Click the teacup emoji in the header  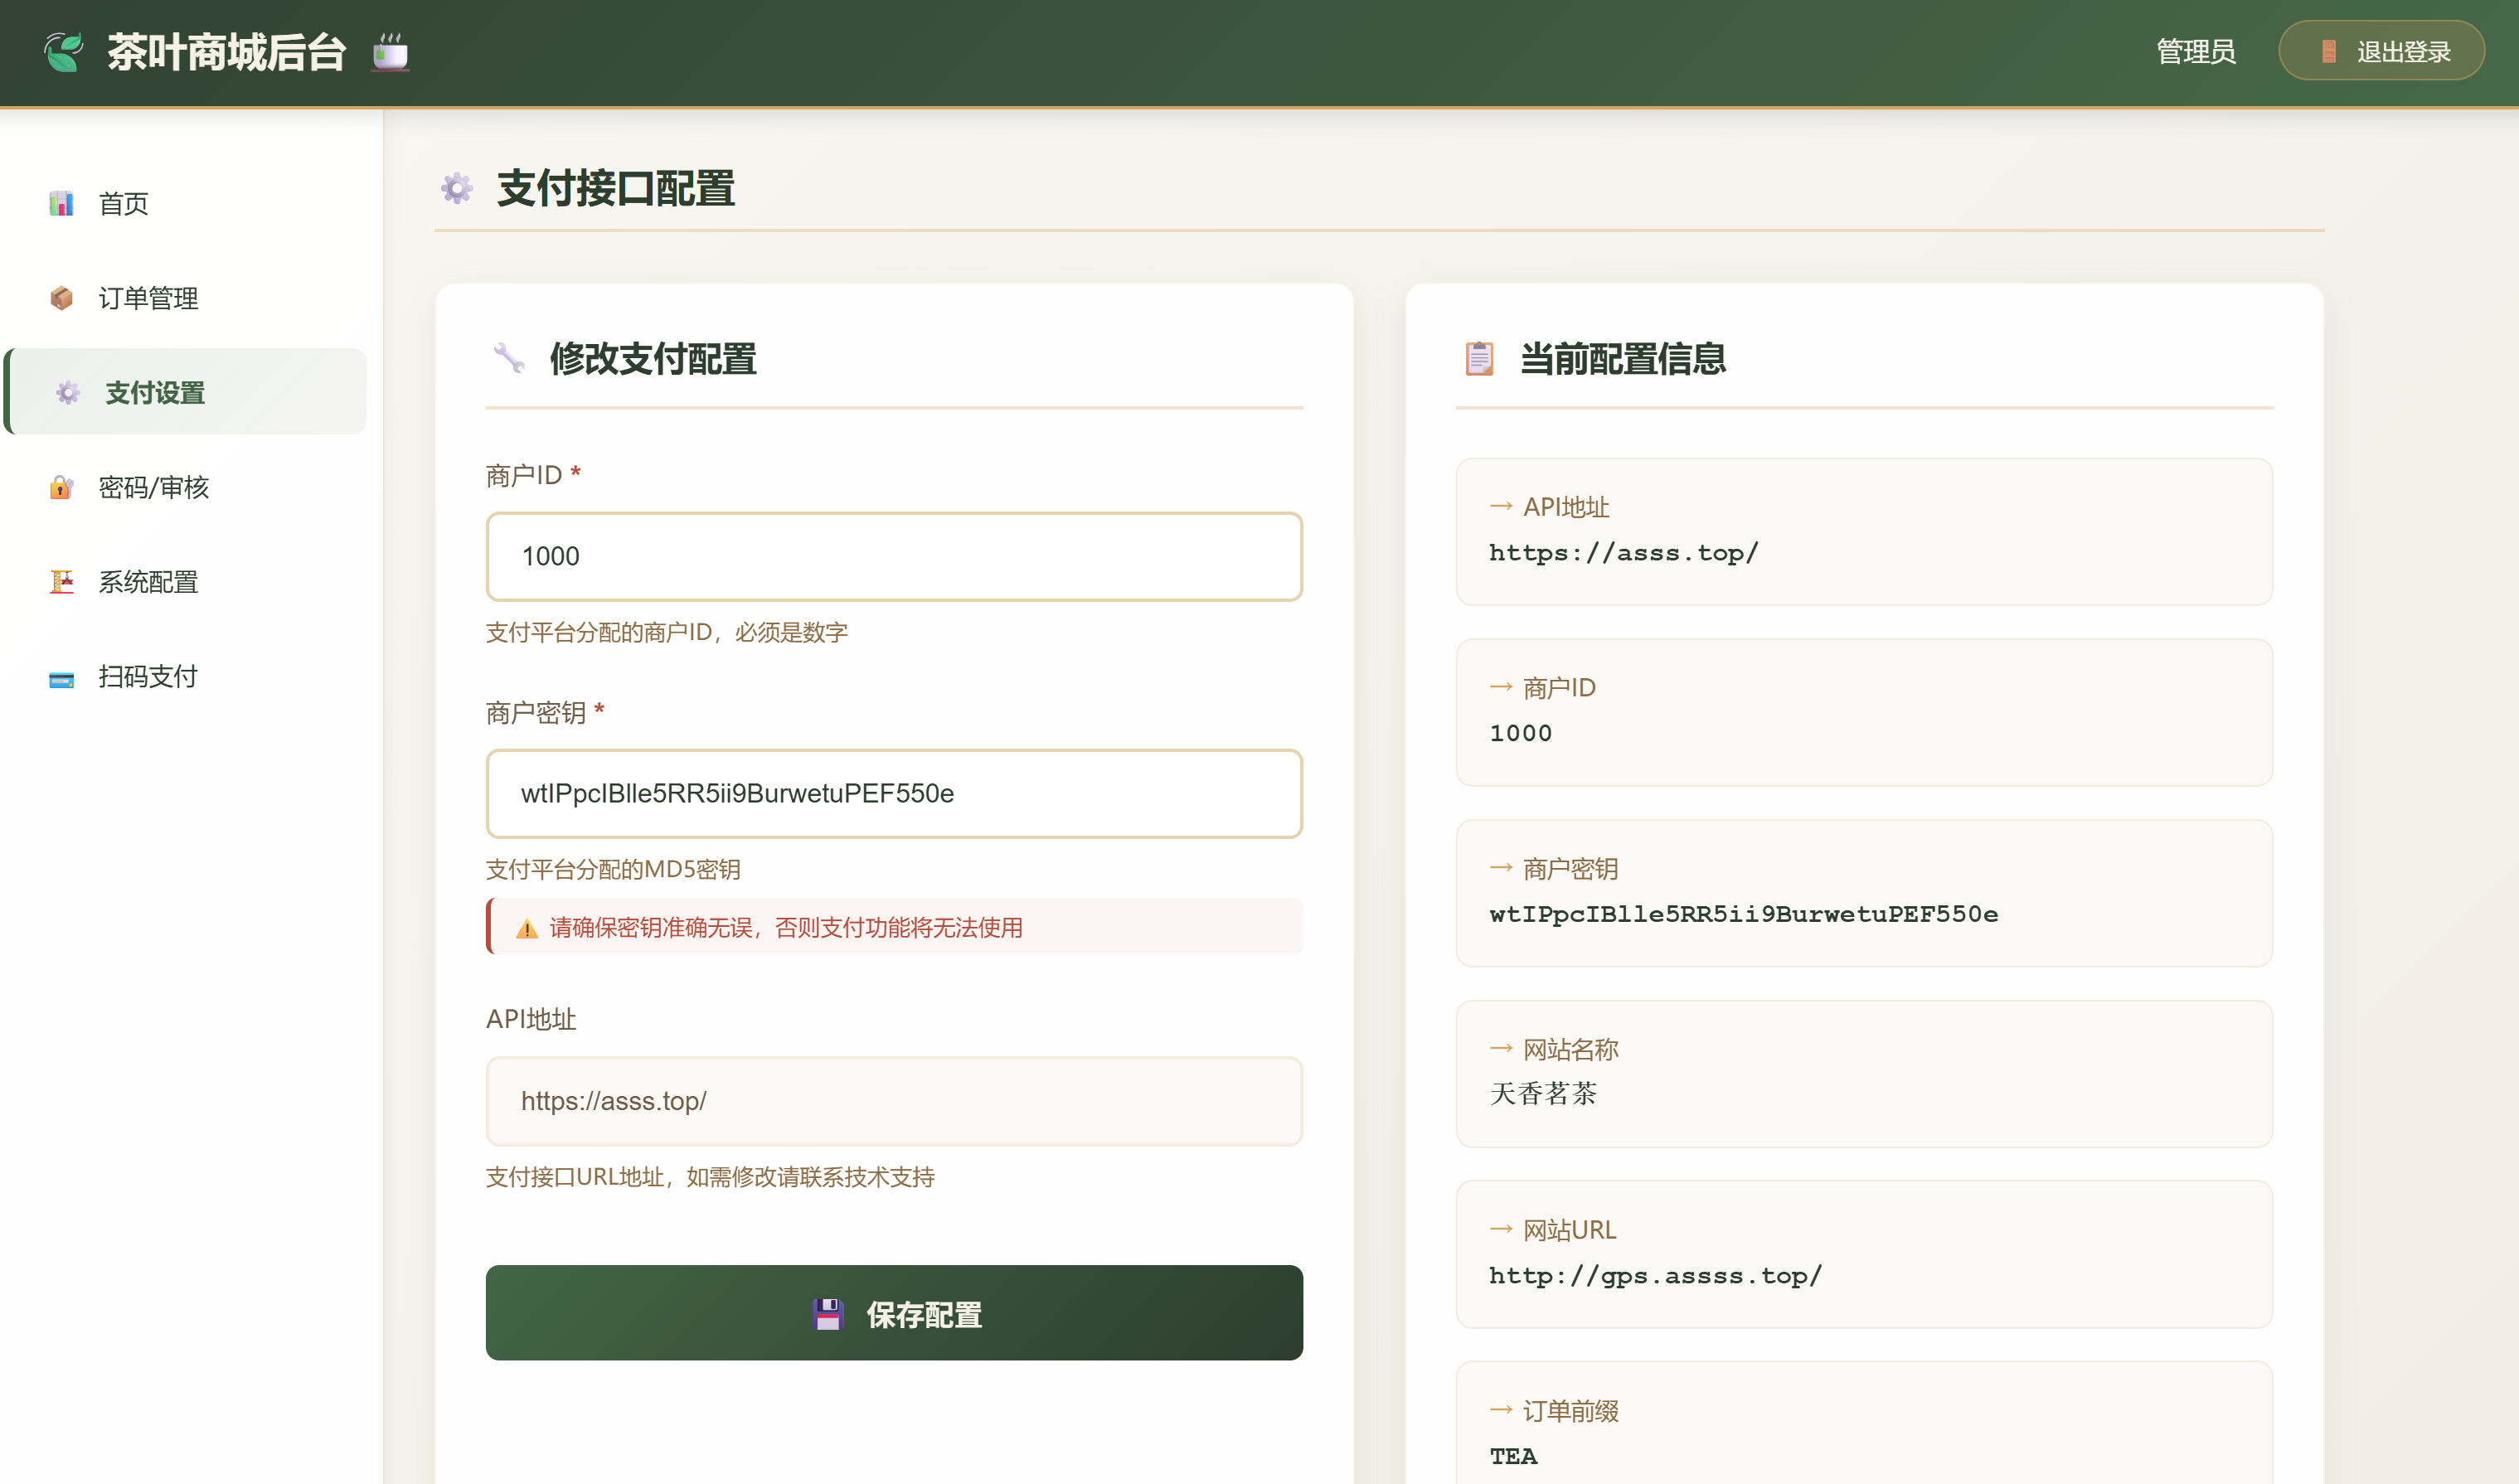388,53
